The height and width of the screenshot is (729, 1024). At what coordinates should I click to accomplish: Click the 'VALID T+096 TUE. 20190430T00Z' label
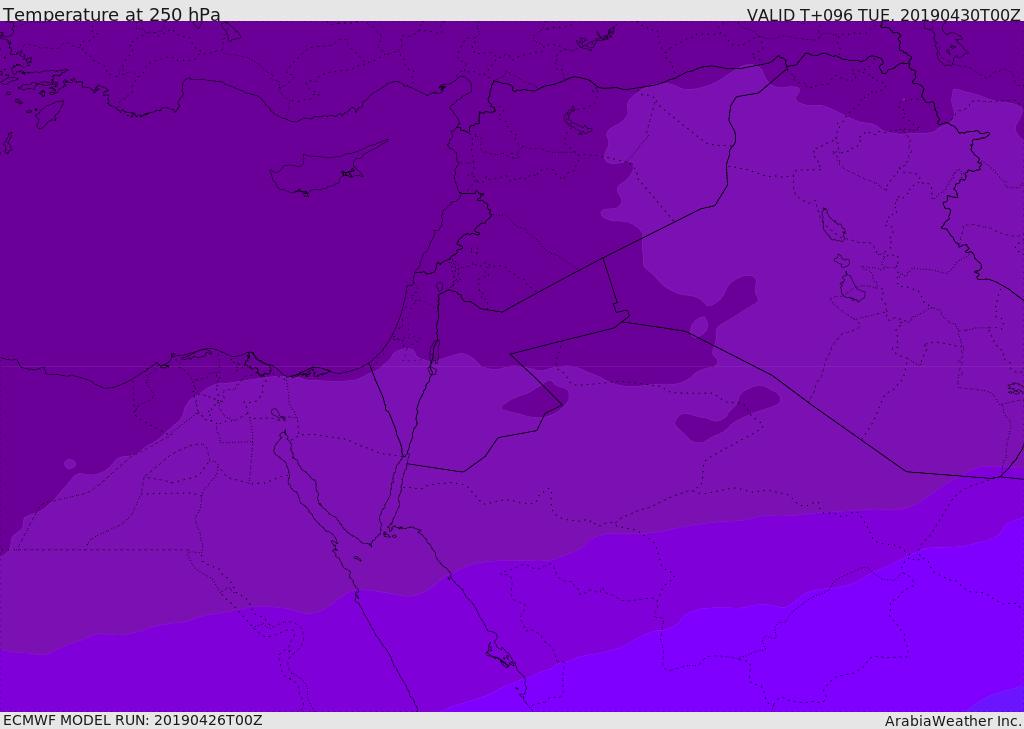(x=884, y=14)
